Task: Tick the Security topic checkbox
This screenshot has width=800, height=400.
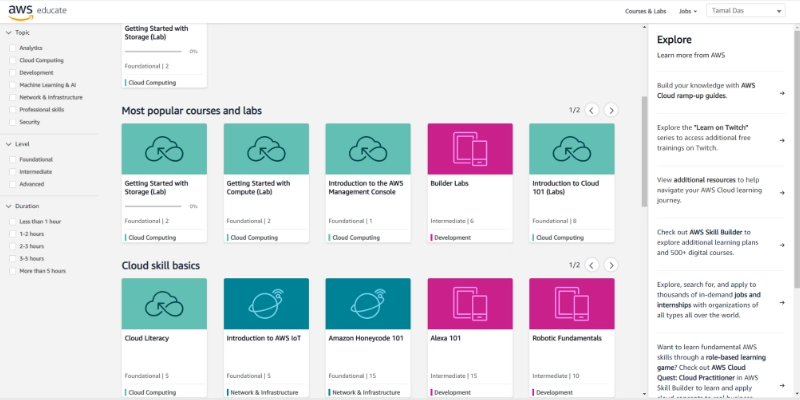Action: [x=13, y=122]
